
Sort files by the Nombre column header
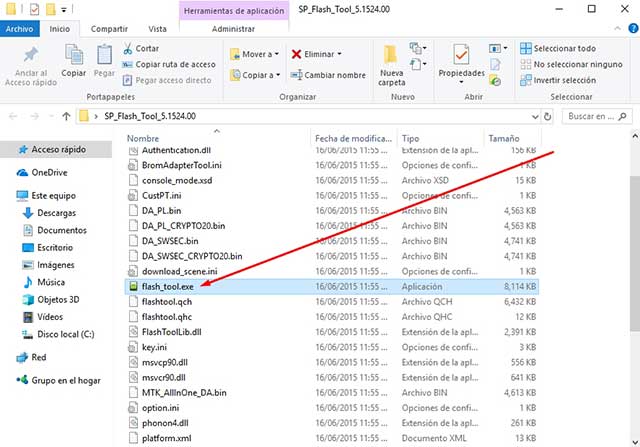pos(142,139)
